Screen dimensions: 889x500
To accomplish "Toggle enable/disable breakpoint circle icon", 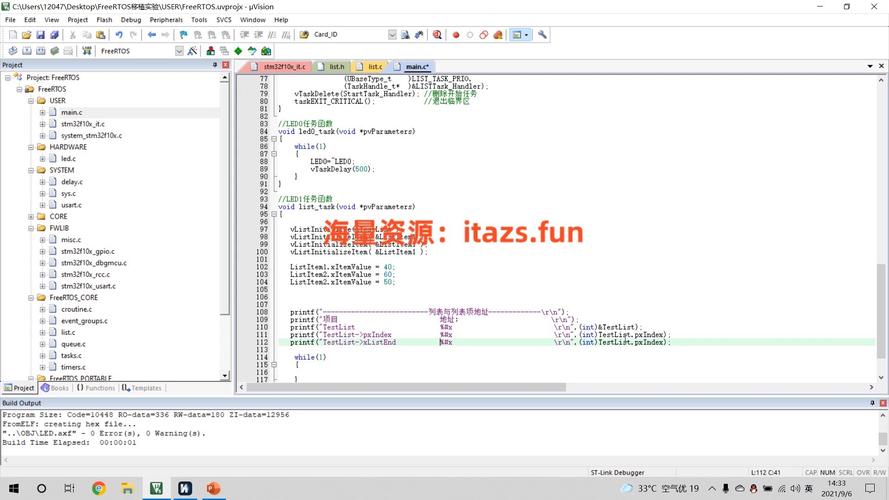I will (469, 35).
